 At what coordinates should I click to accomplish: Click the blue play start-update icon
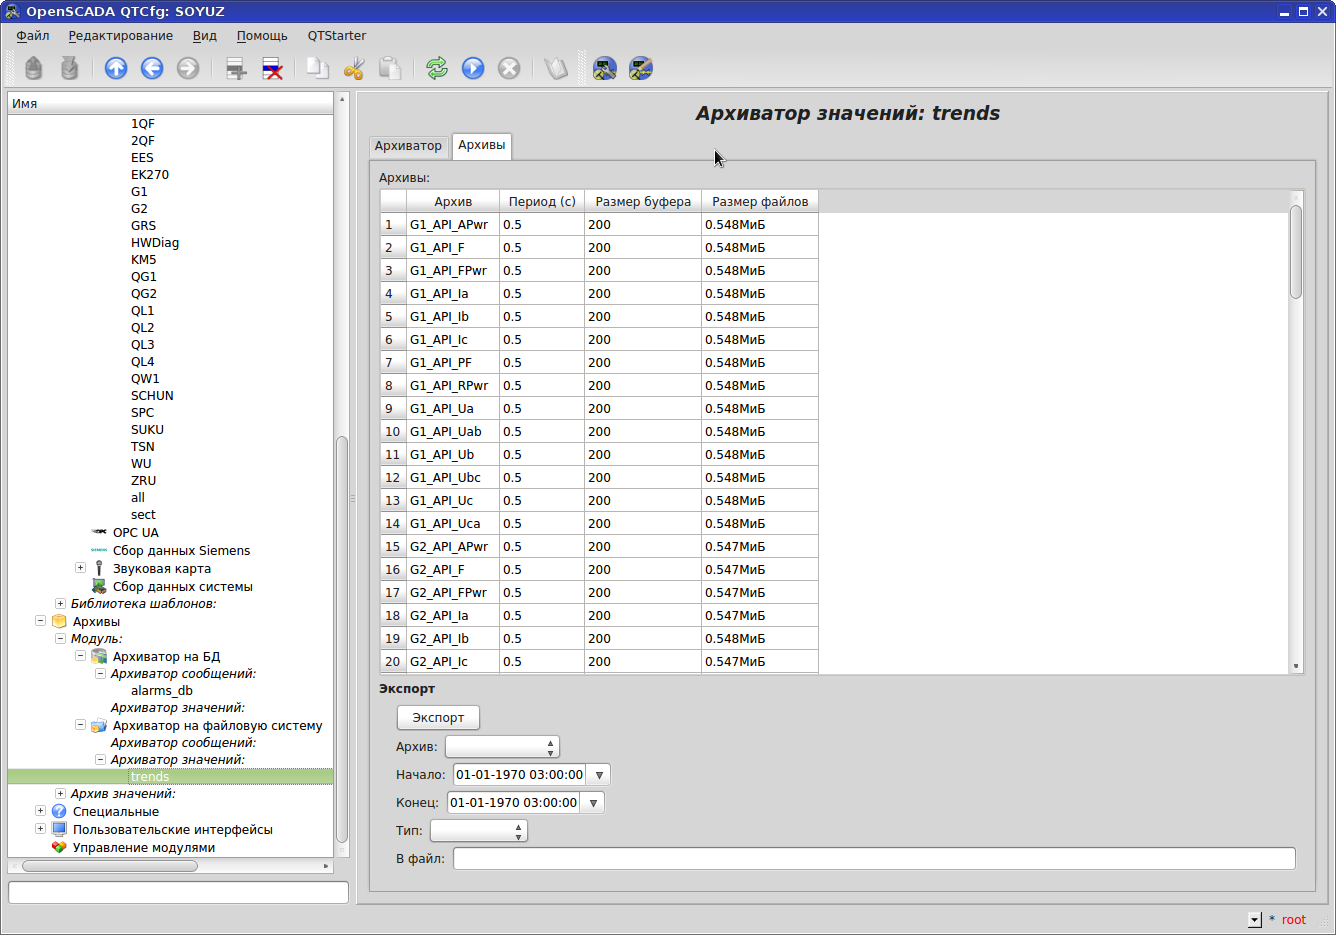[473, 68]
